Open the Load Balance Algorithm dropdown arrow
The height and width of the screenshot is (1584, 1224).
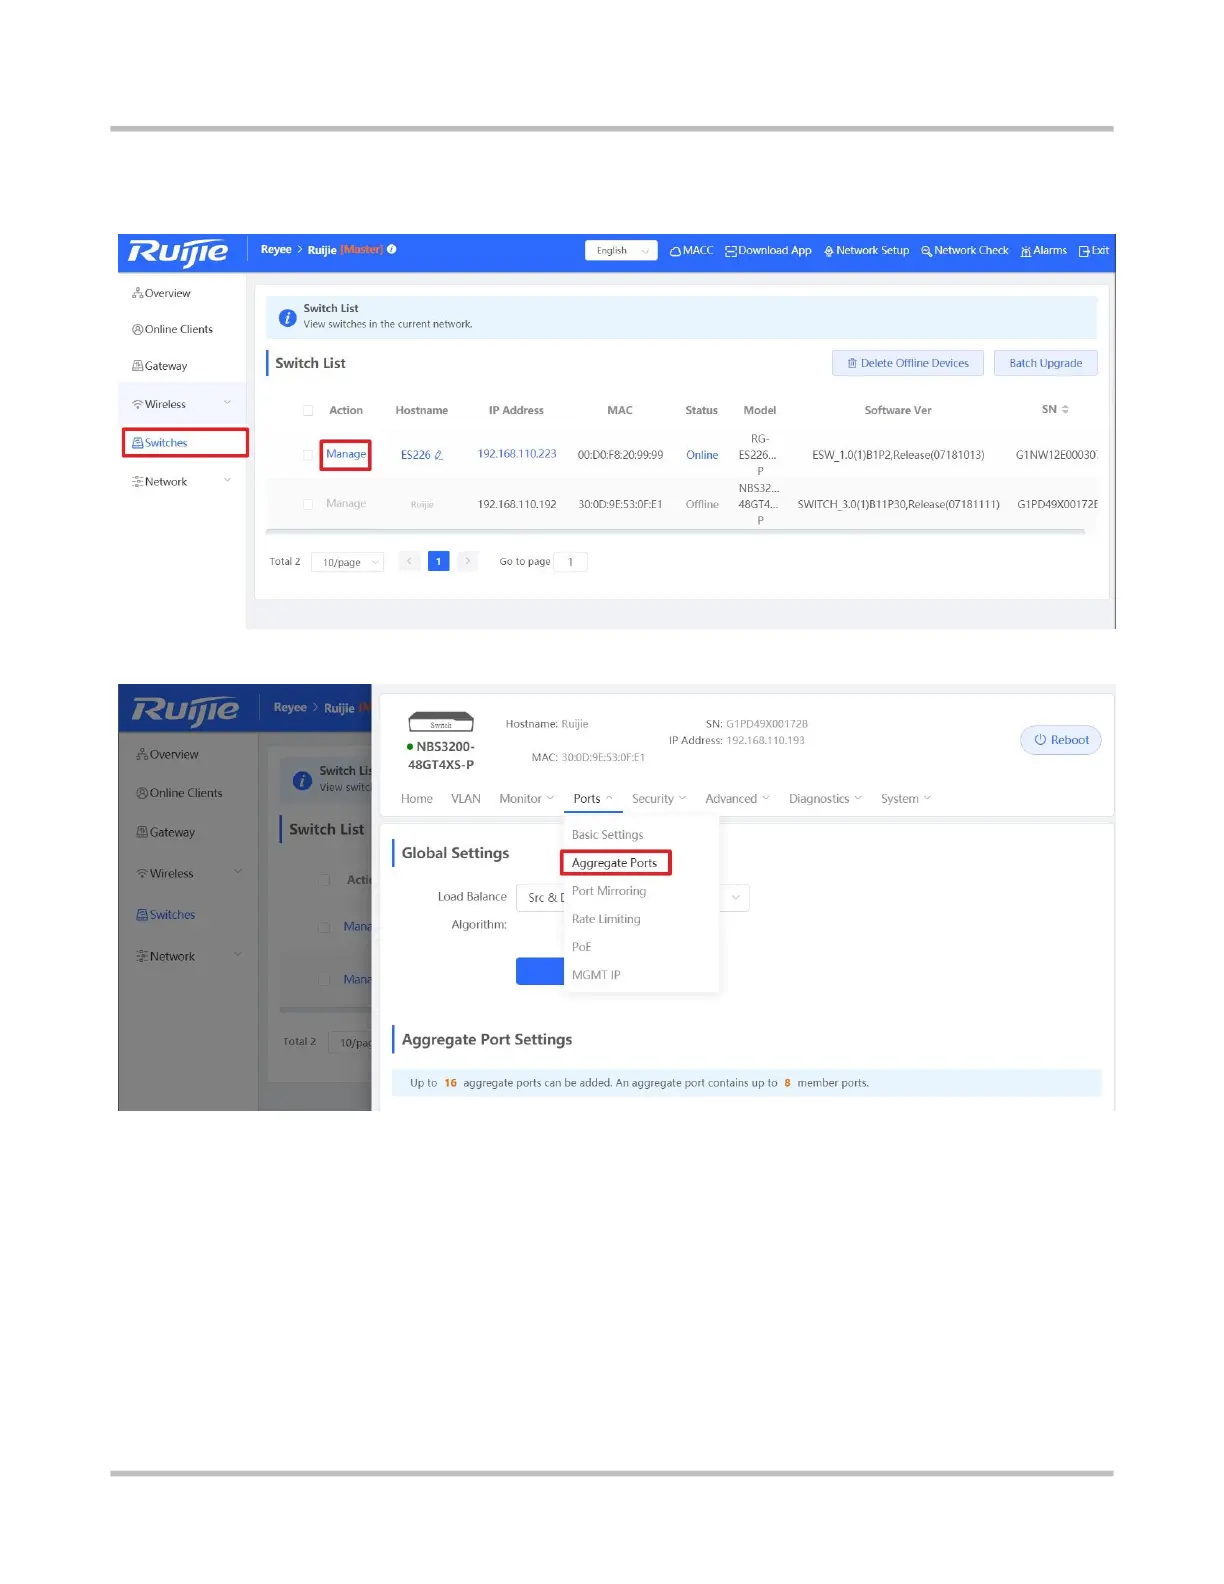pos(736,898)
